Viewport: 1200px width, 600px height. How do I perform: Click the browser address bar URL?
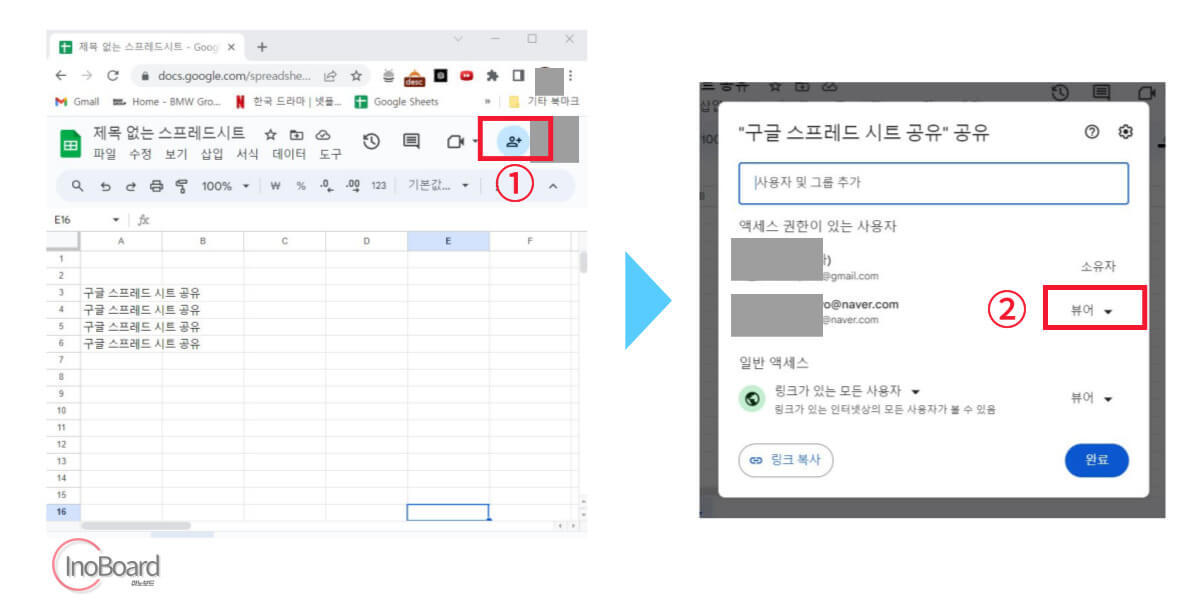(233, 75)
